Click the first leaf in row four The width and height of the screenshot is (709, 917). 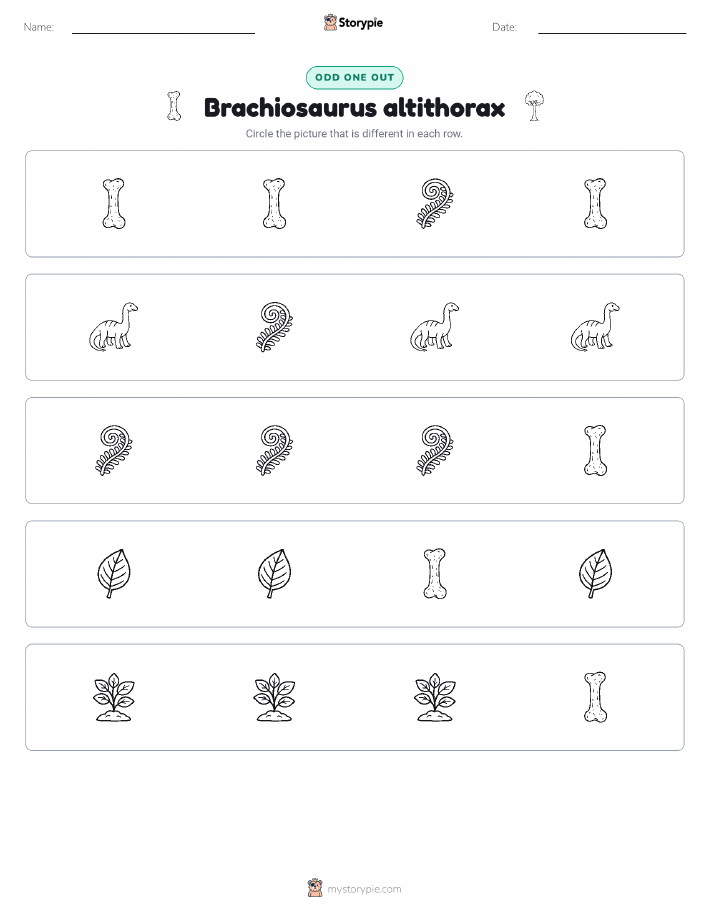[114, 574]
